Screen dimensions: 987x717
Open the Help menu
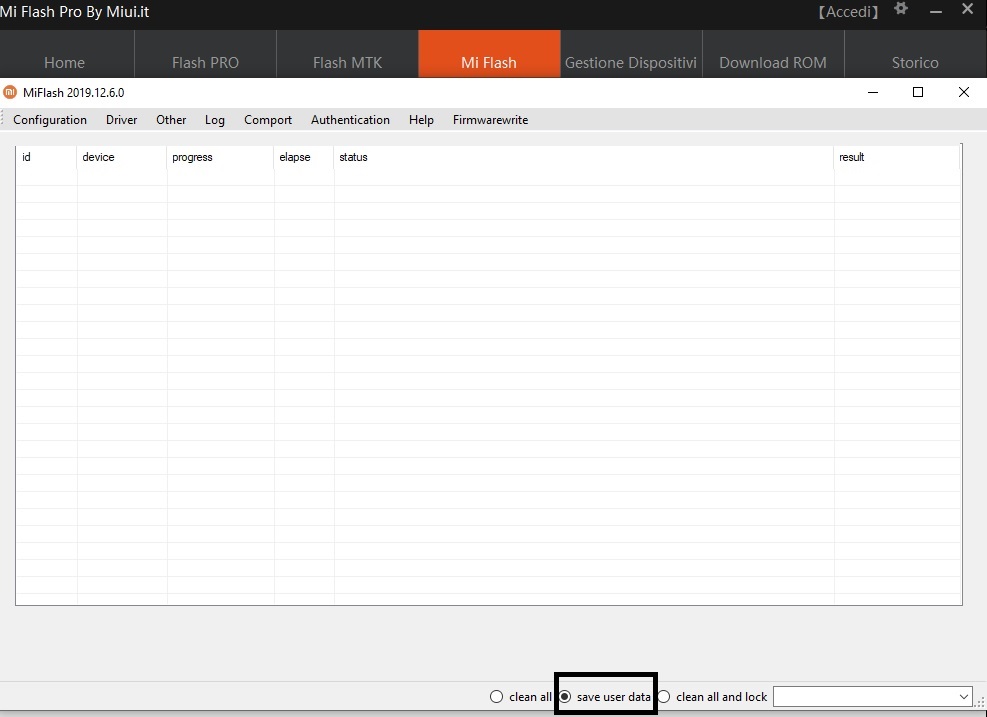[421, 120]
